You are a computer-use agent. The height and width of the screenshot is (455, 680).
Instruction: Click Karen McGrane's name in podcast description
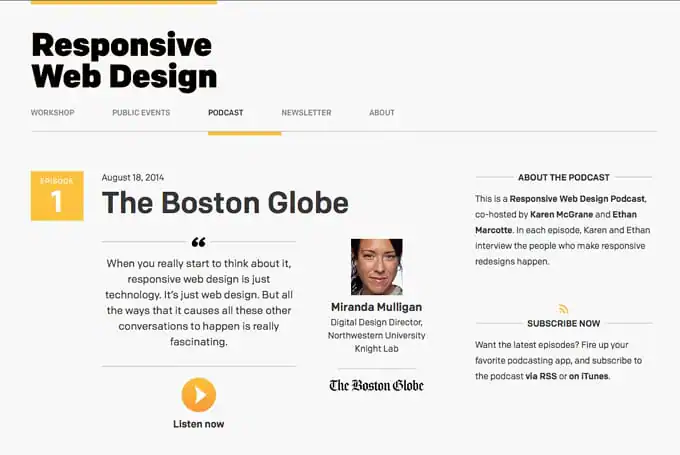point(561,214)
